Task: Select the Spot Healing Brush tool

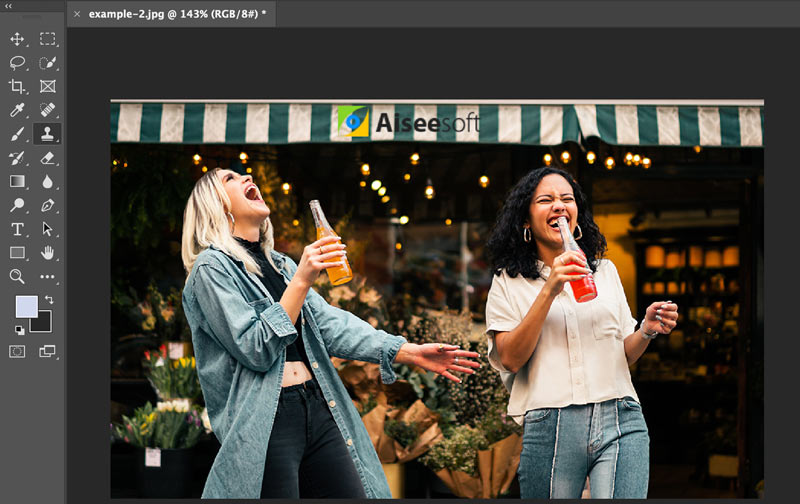Action: 47,110
